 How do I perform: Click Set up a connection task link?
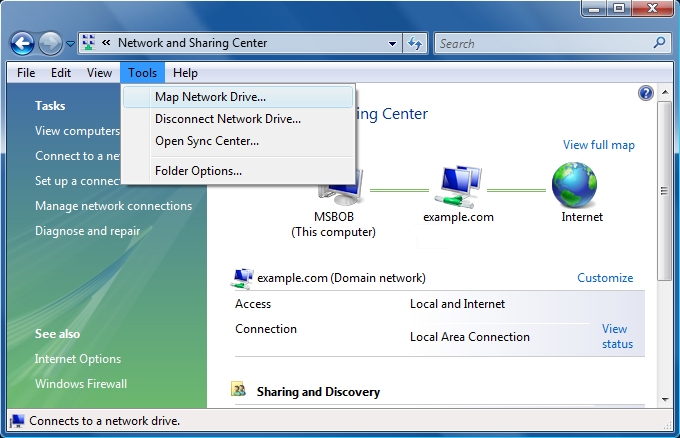tap(77, 180)
